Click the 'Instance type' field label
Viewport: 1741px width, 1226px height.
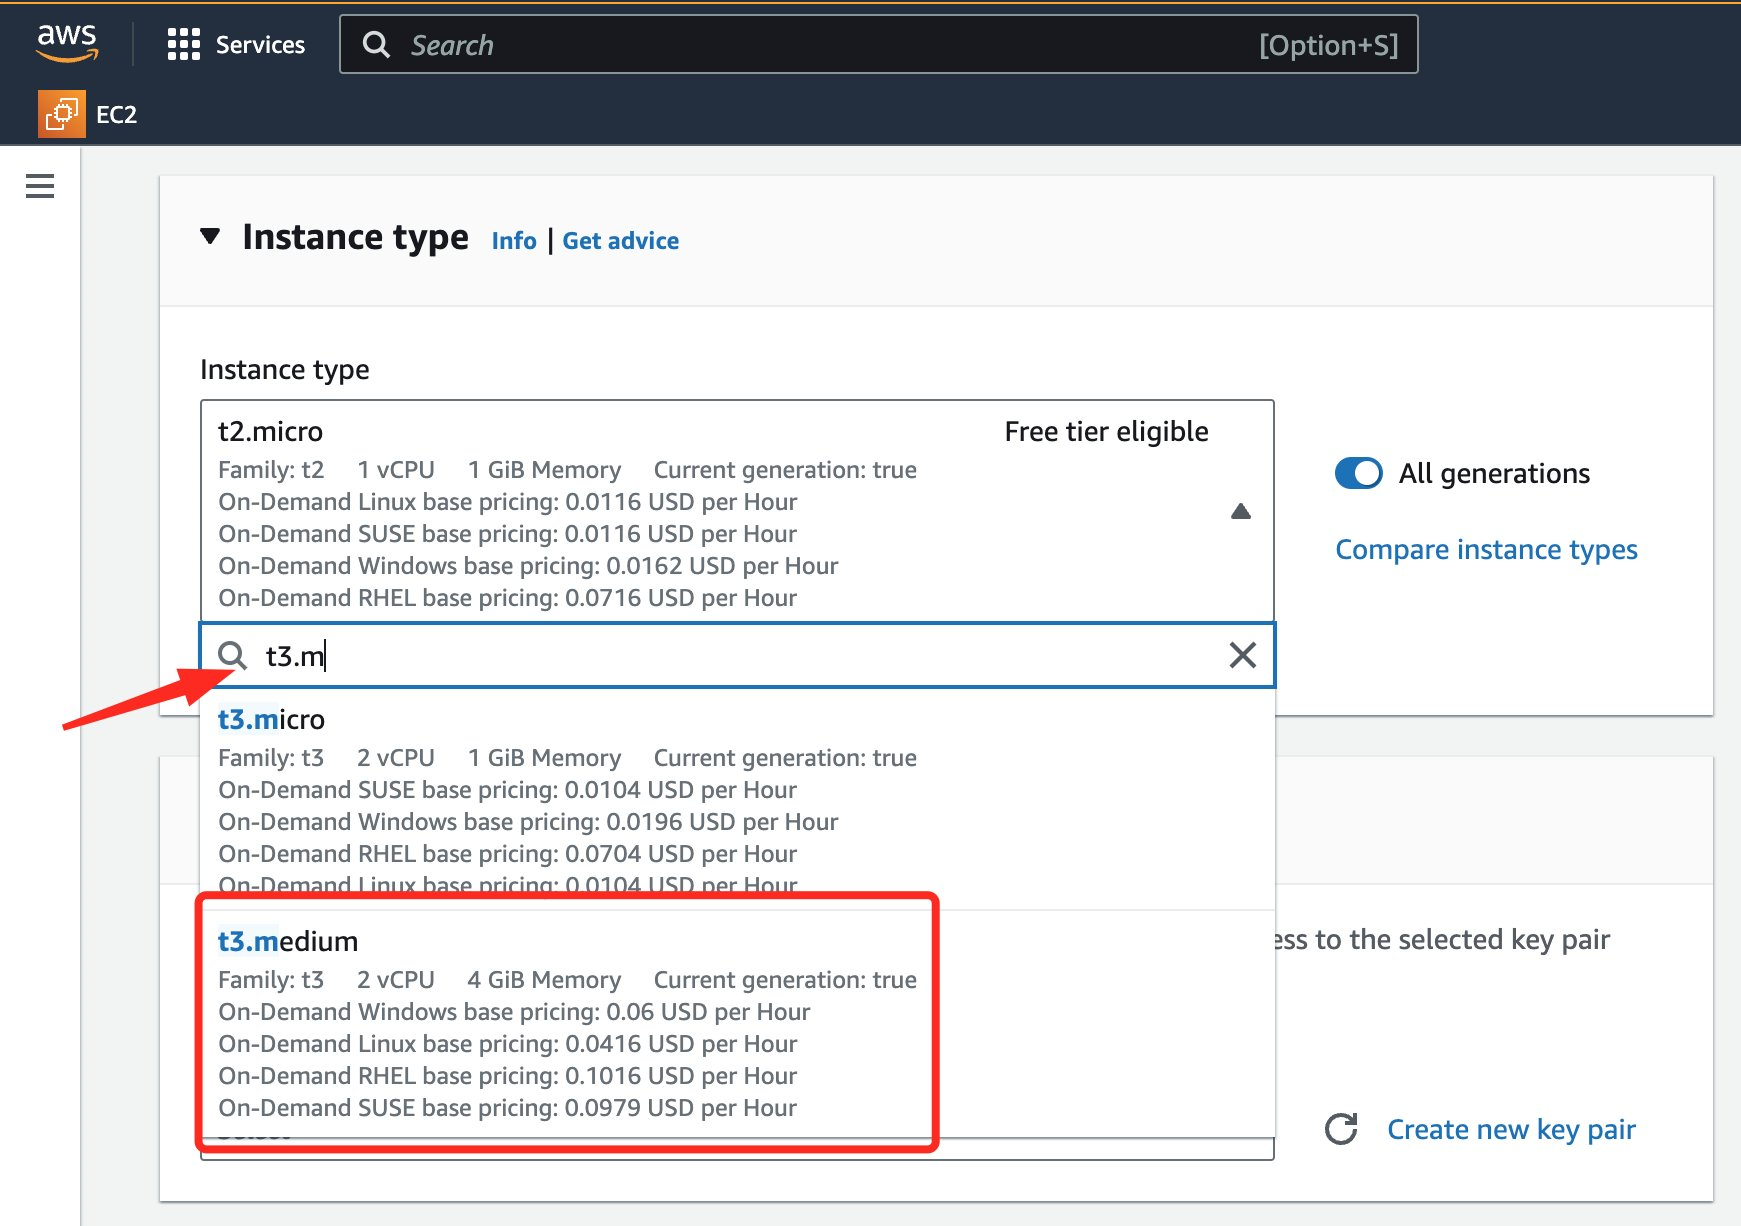[285, 370]
